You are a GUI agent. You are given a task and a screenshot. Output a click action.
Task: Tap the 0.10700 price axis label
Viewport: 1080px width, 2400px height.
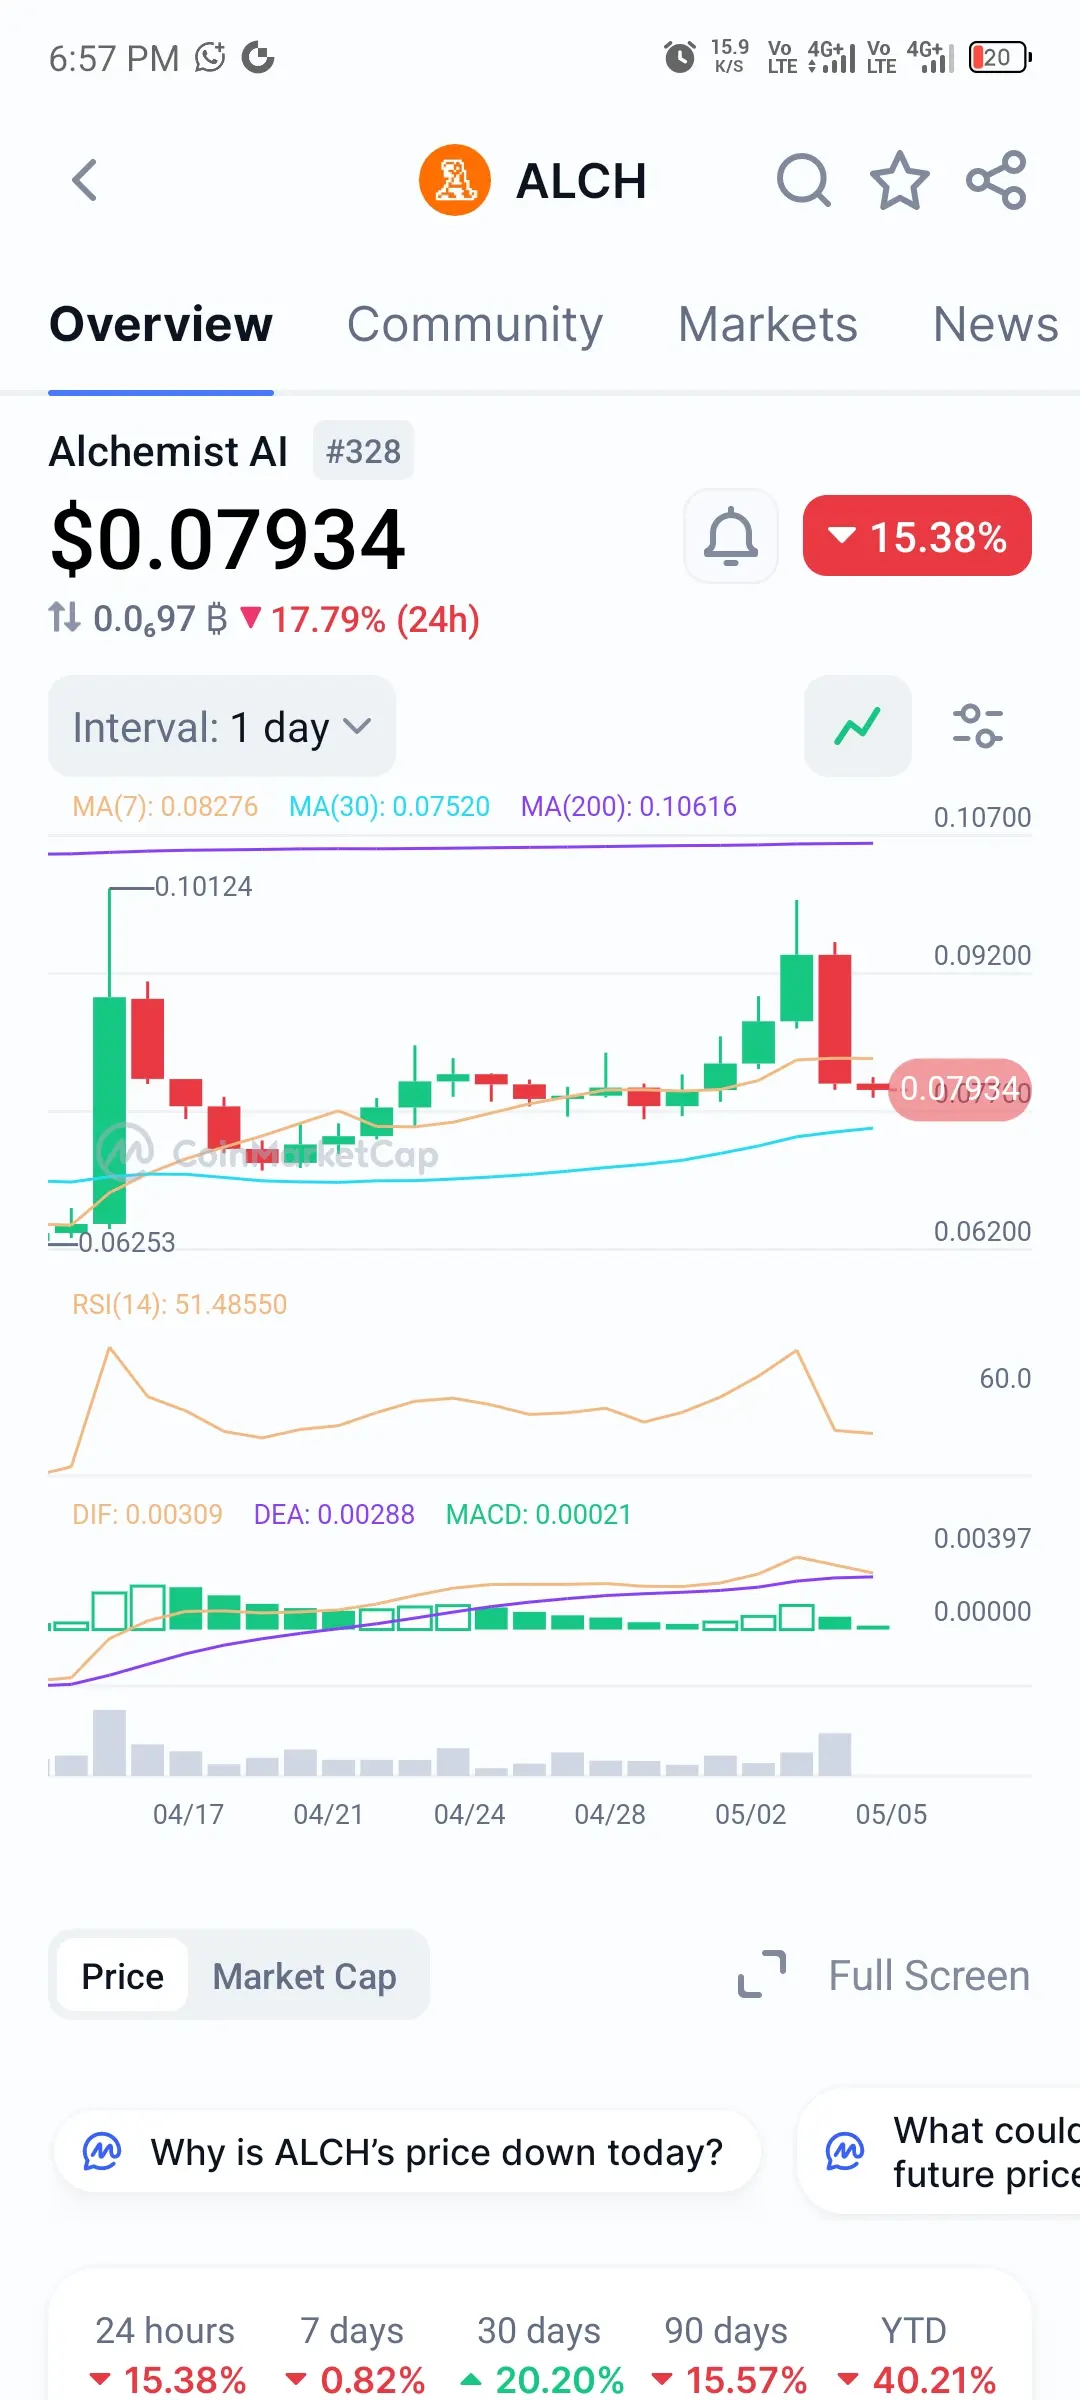(982, 818)
